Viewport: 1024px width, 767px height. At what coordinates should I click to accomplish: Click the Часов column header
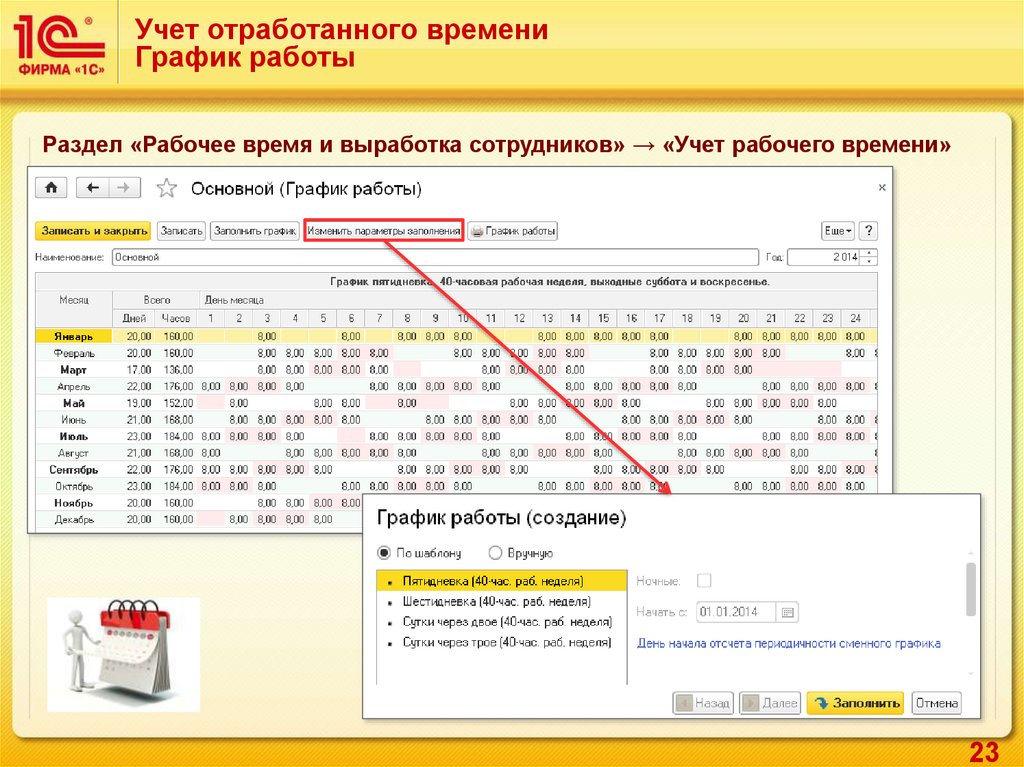[176, 318]
